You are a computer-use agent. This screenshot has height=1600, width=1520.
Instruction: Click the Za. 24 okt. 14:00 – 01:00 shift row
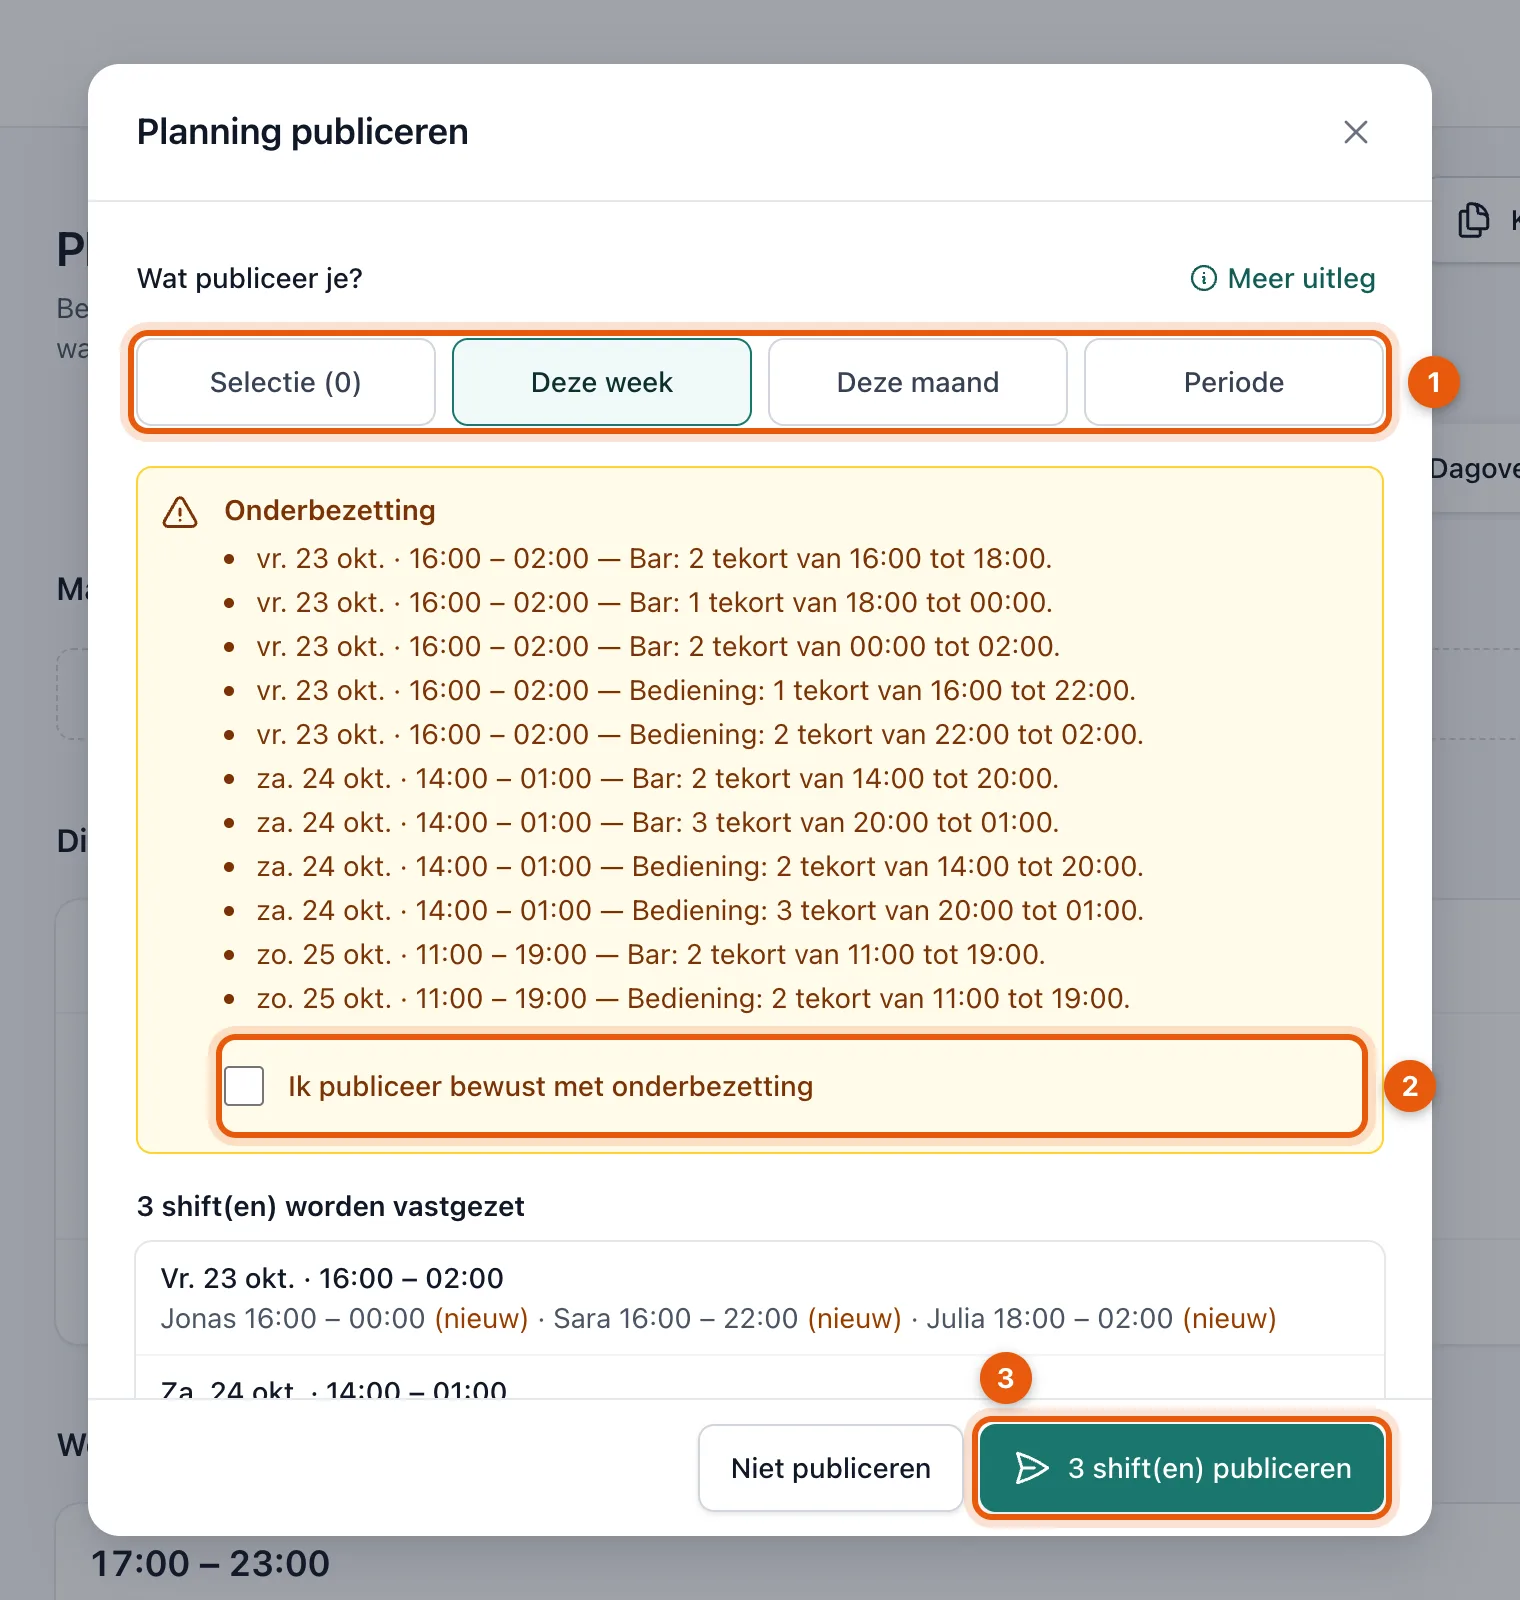click(x=760, y=1378)
